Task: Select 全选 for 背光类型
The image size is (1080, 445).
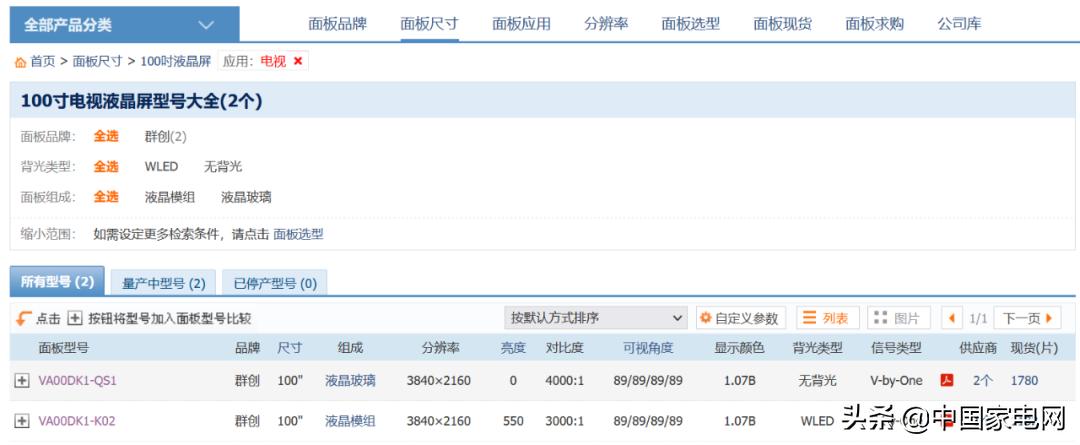Action: [x=106, y=167]
